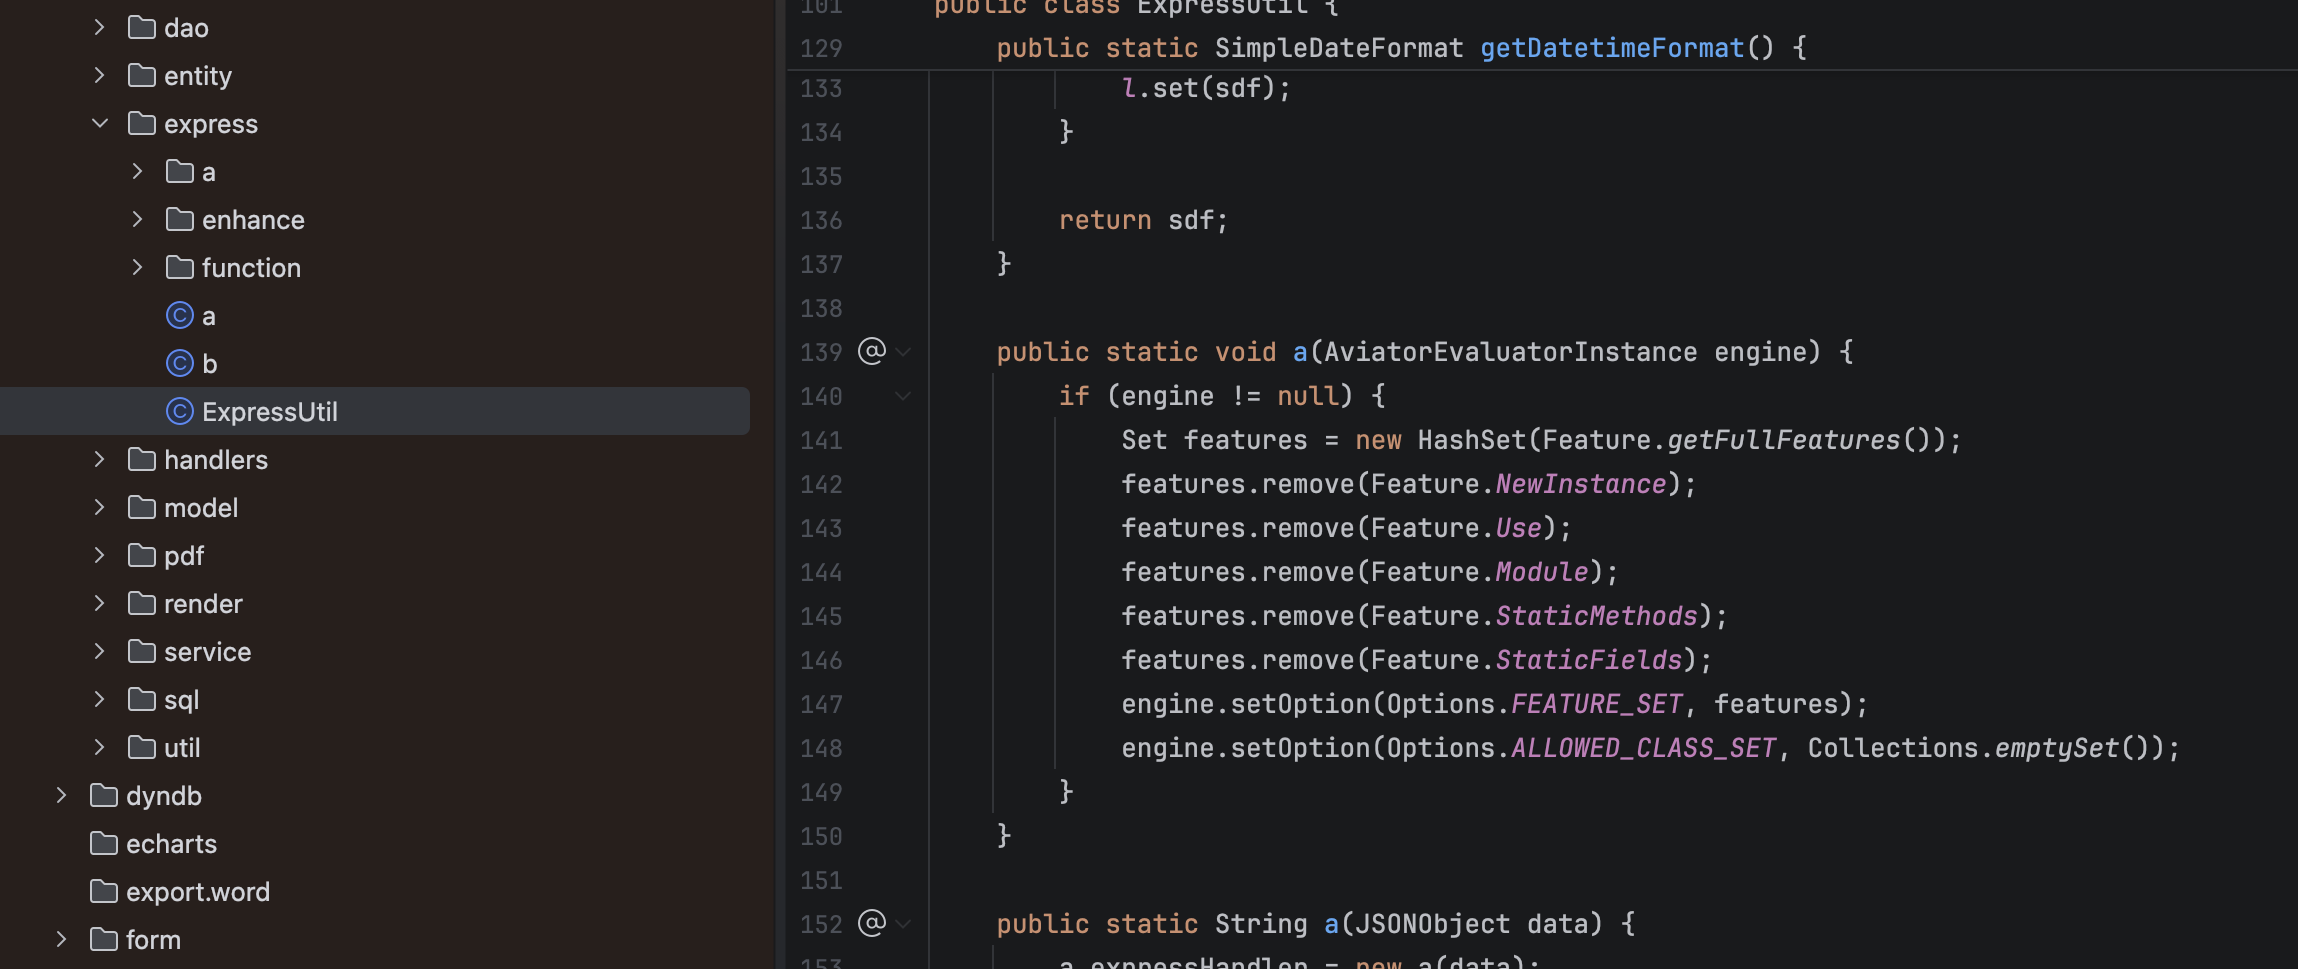Viewport: 2298px width, 969px height.
Task: Click class icon beside file b
Action: coord(179,363)
